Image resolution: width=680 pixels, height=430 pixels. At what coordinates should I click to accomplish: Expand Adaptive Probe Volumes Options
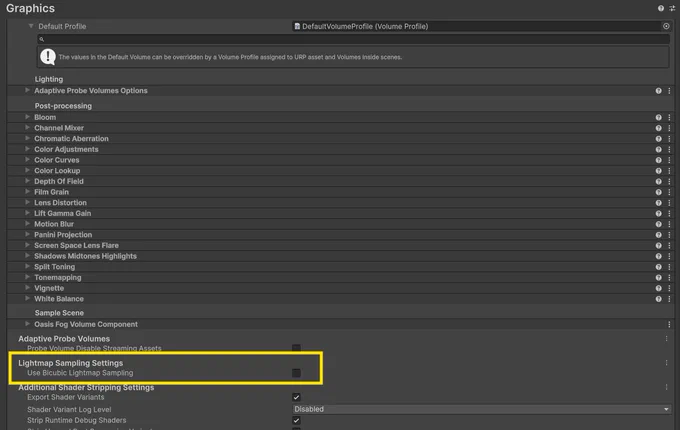27,90
